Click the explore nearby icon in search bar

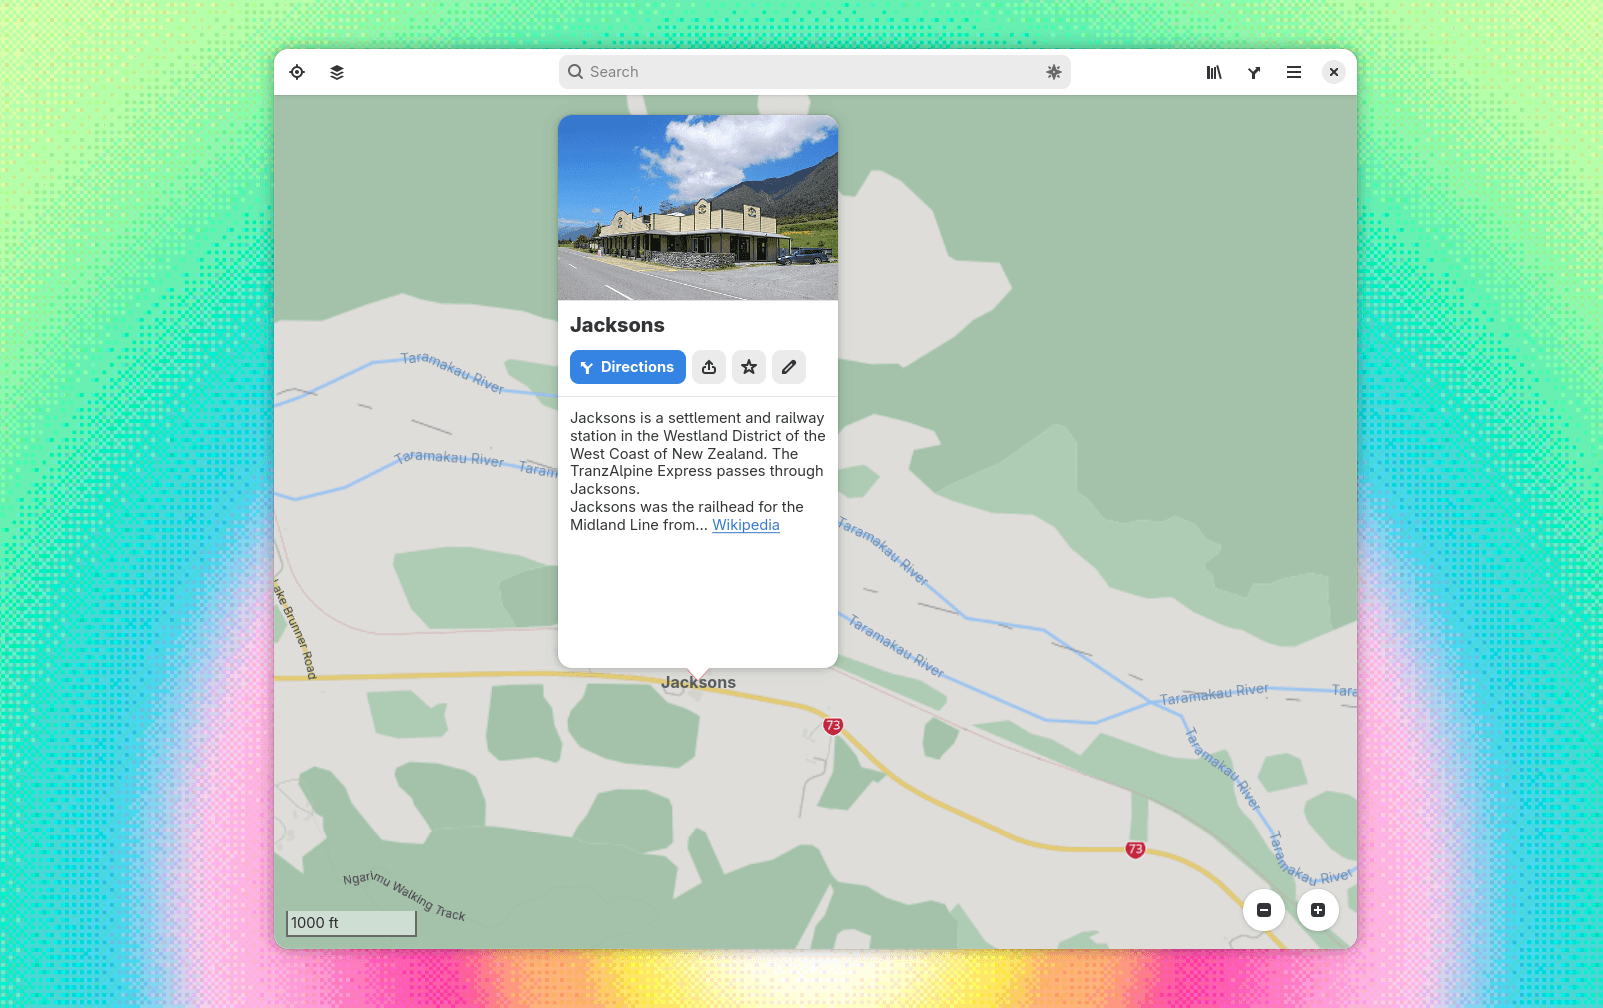click(x=1053, y=72)
